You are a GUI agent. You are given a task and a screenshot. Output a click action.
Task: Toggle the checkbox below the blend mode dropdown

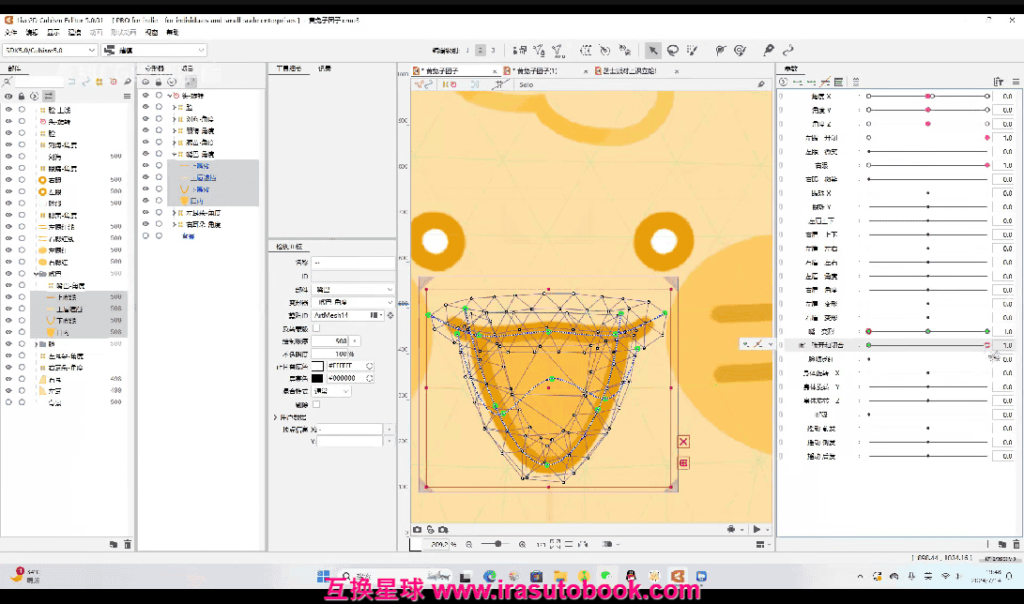coord(316,405)
